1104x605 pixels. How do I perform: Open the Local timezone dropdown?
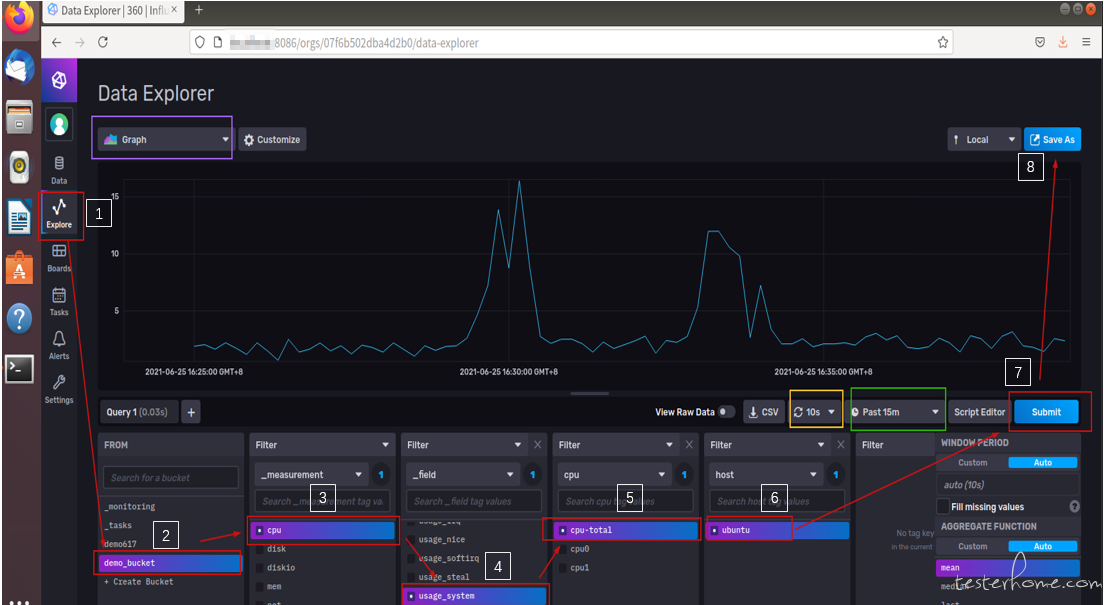pos(984,139)
